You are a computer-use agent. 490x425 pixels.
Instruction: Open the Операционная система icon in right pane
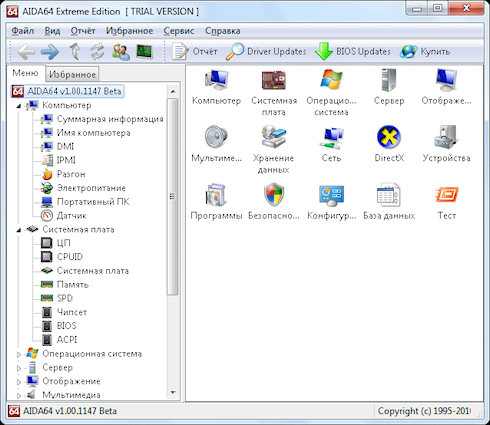coord(331,93)
